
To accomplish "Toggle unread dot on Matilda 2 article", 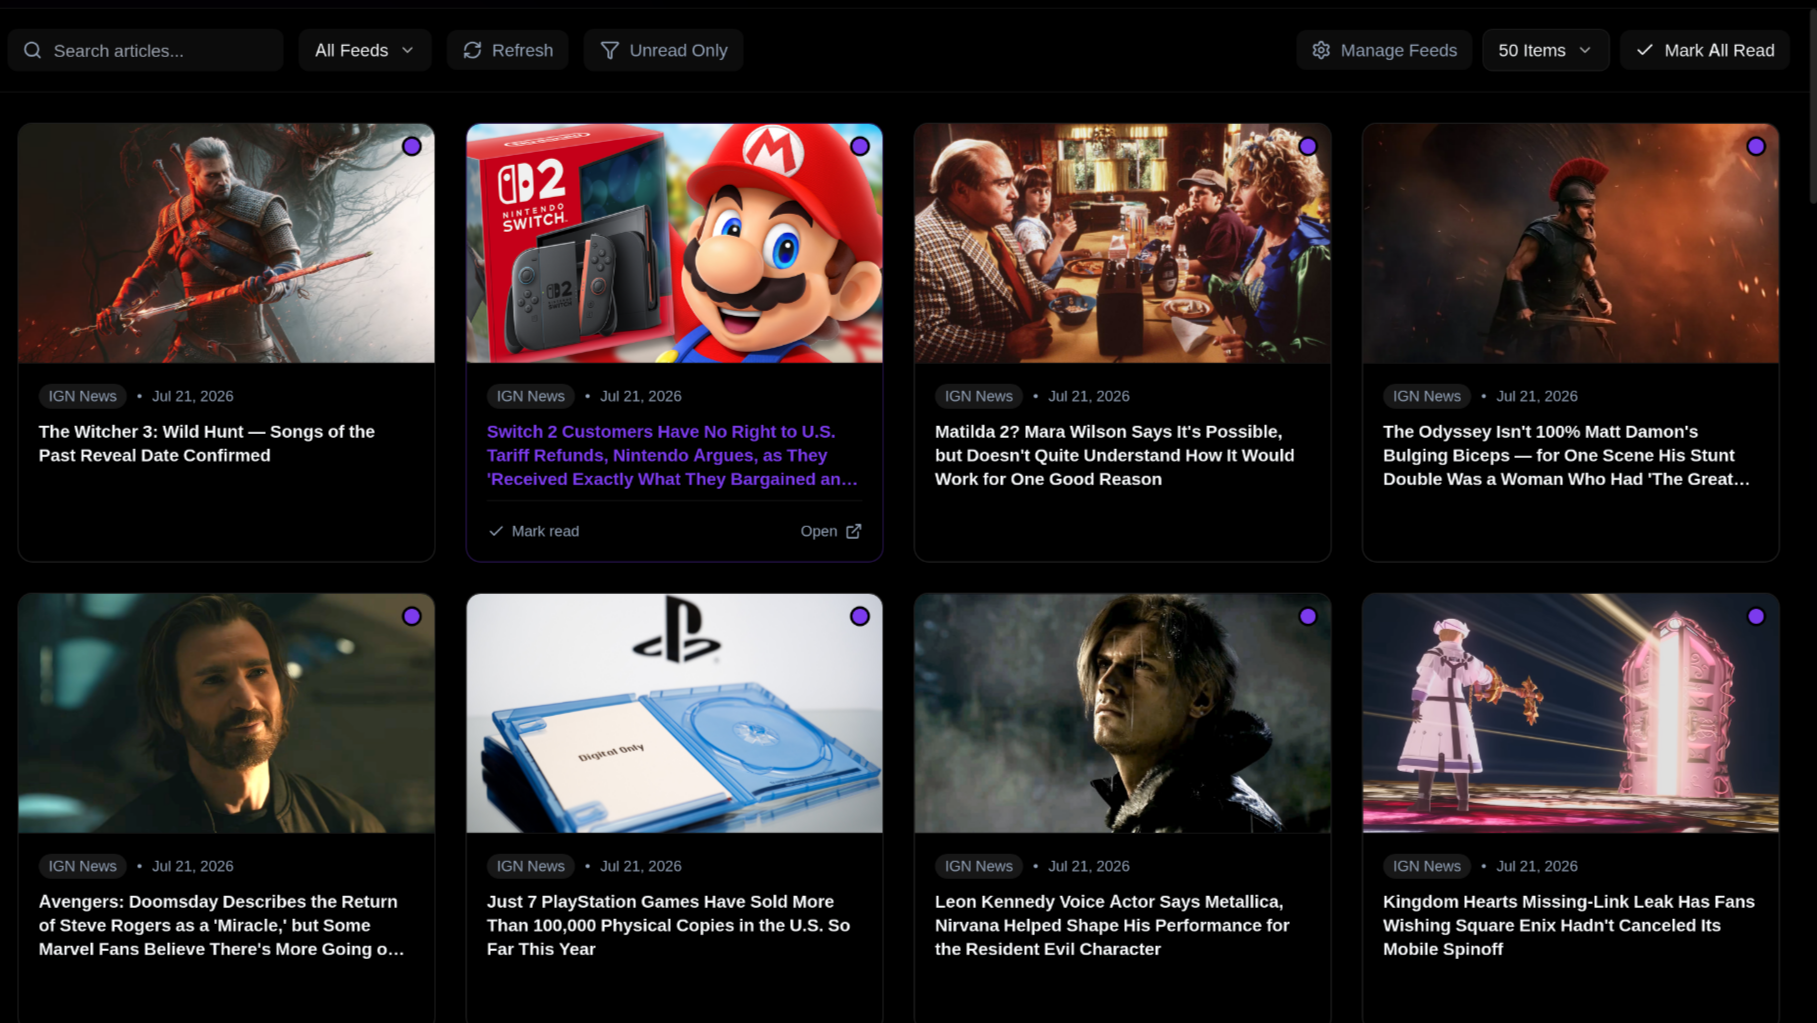I will (1308, 146).
